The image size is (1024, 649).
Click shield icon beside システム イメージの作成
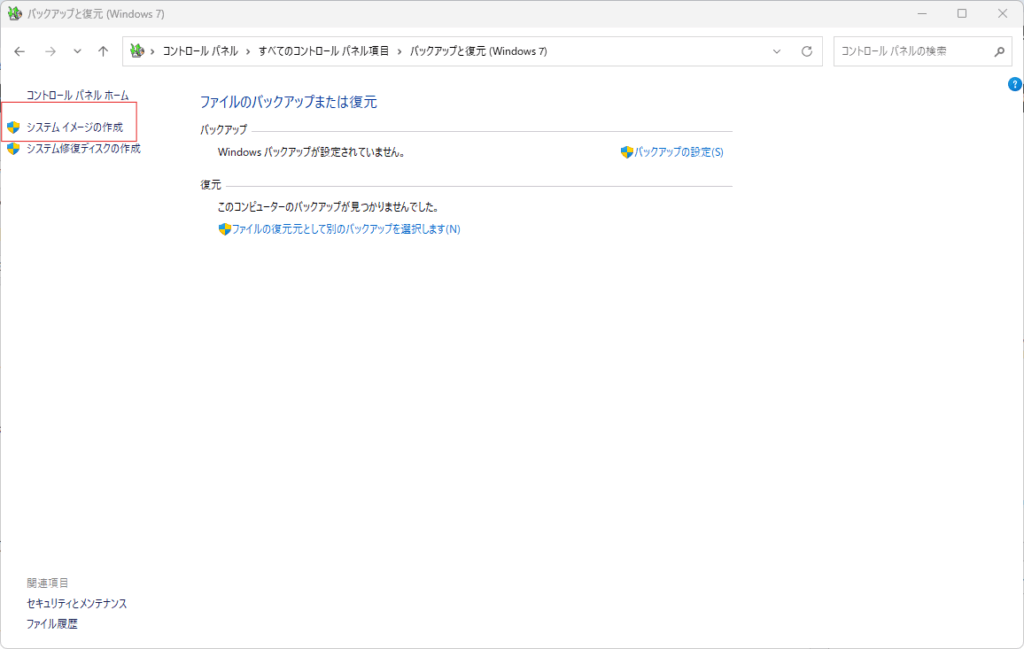tap(14, 127)
